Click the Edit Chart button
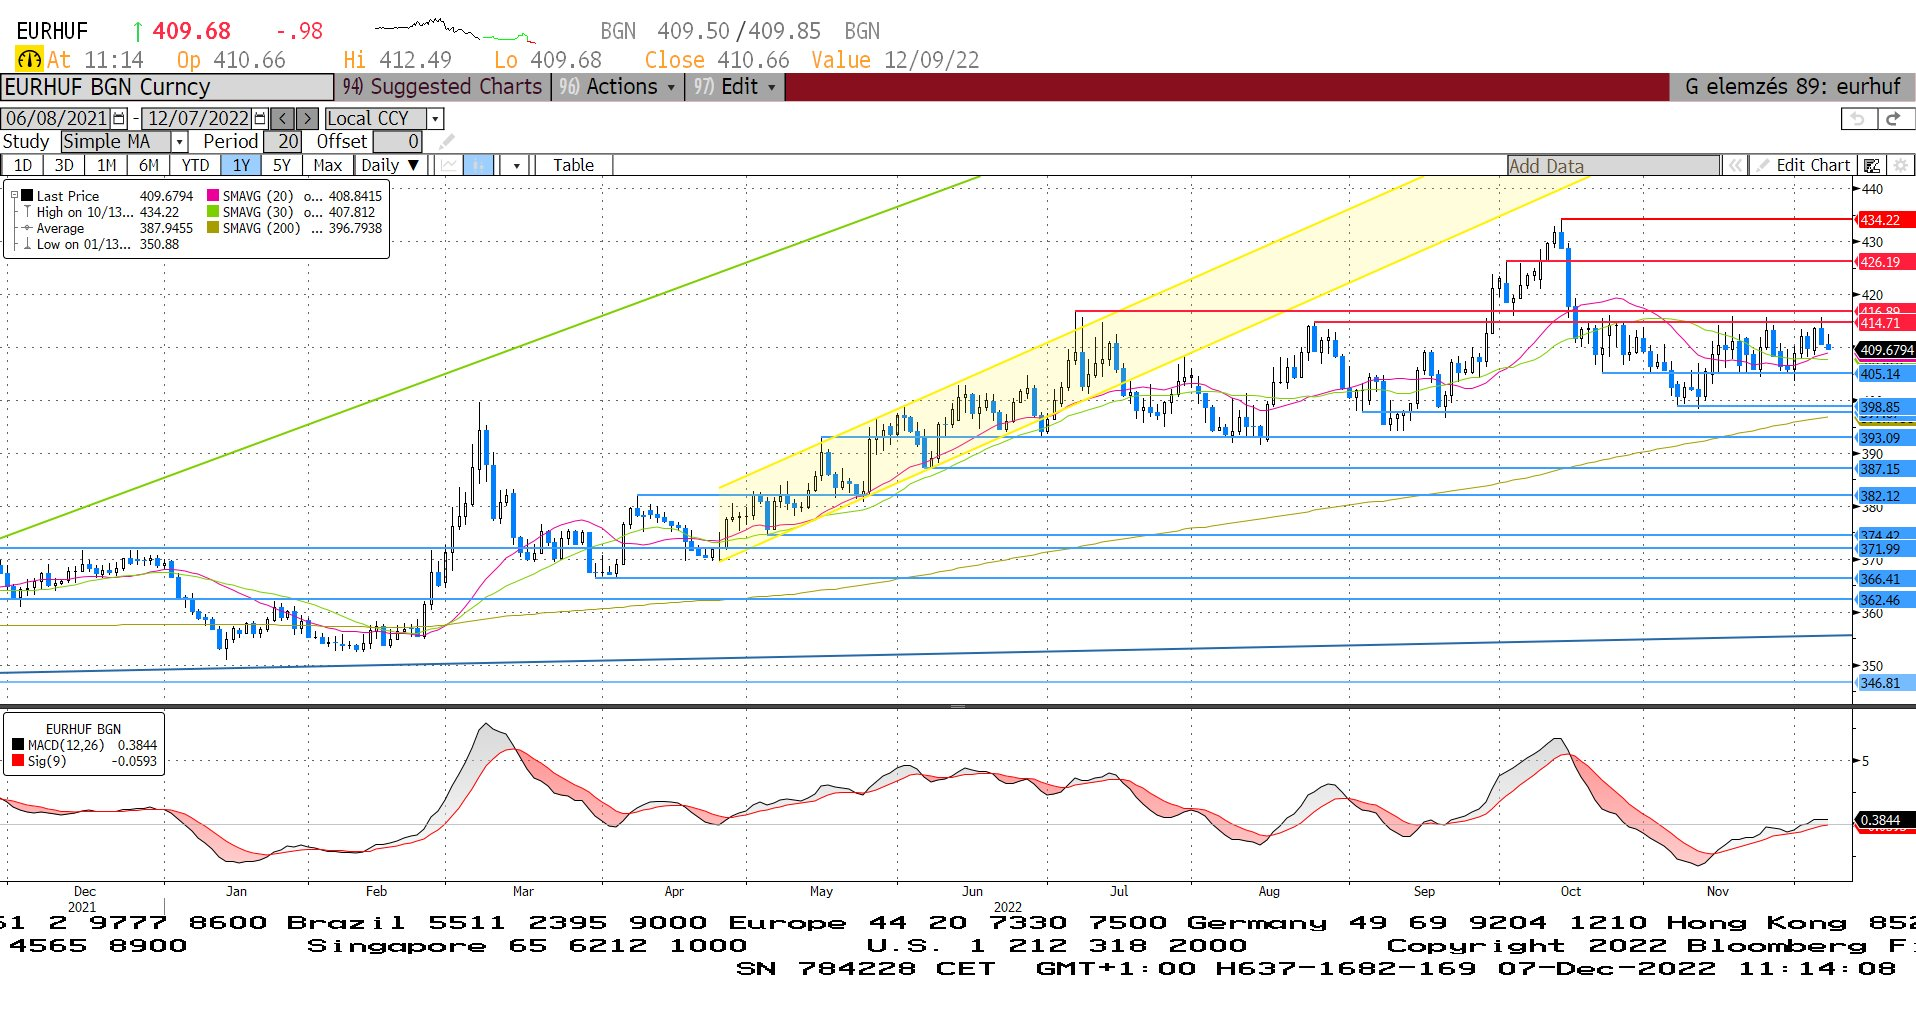The width and height of the screenshot is (1916, 1024). [1803, 166]
